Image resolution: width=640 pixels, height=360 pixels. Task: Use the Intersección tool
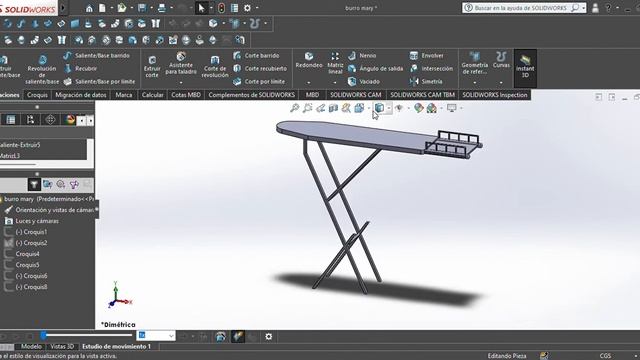tap(431, 69)
